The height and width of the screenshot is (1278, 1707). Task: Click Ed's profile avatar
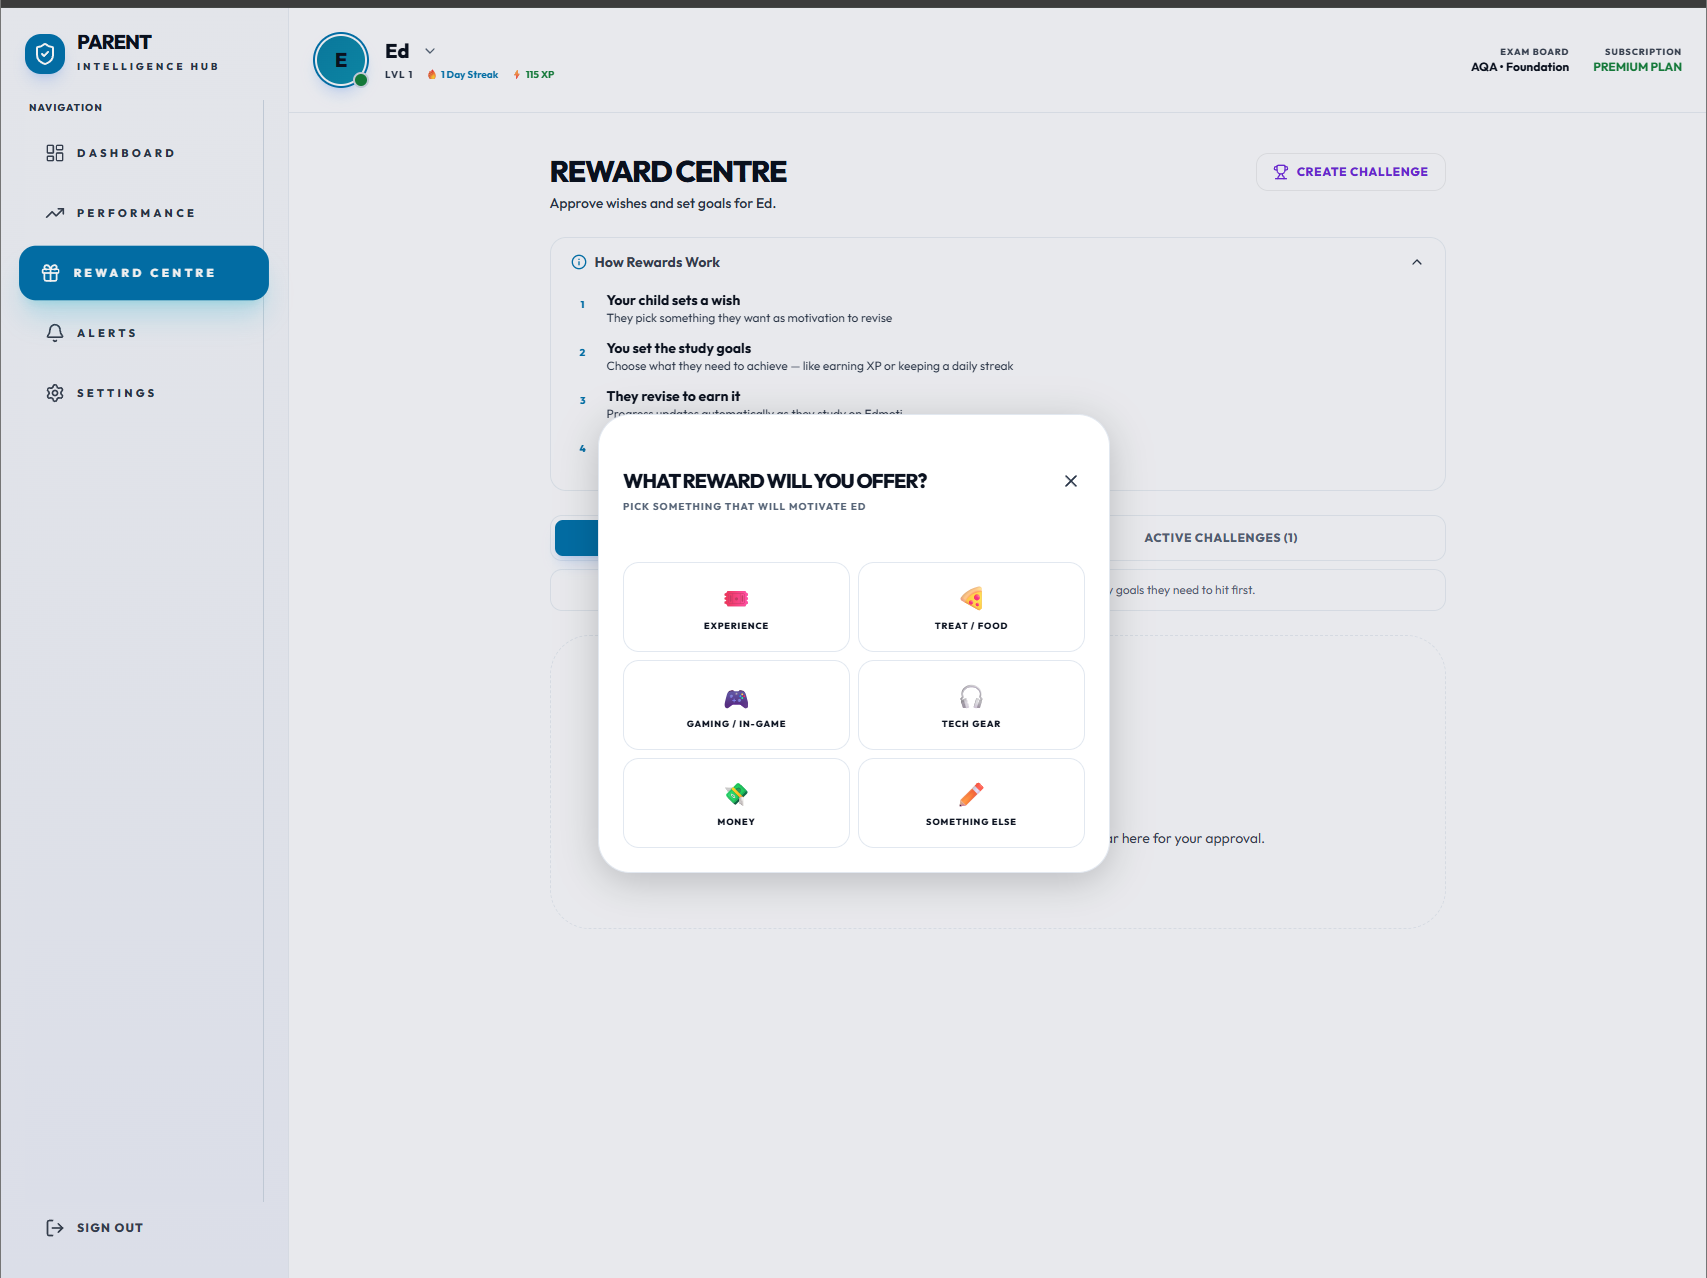coord(341,60)
